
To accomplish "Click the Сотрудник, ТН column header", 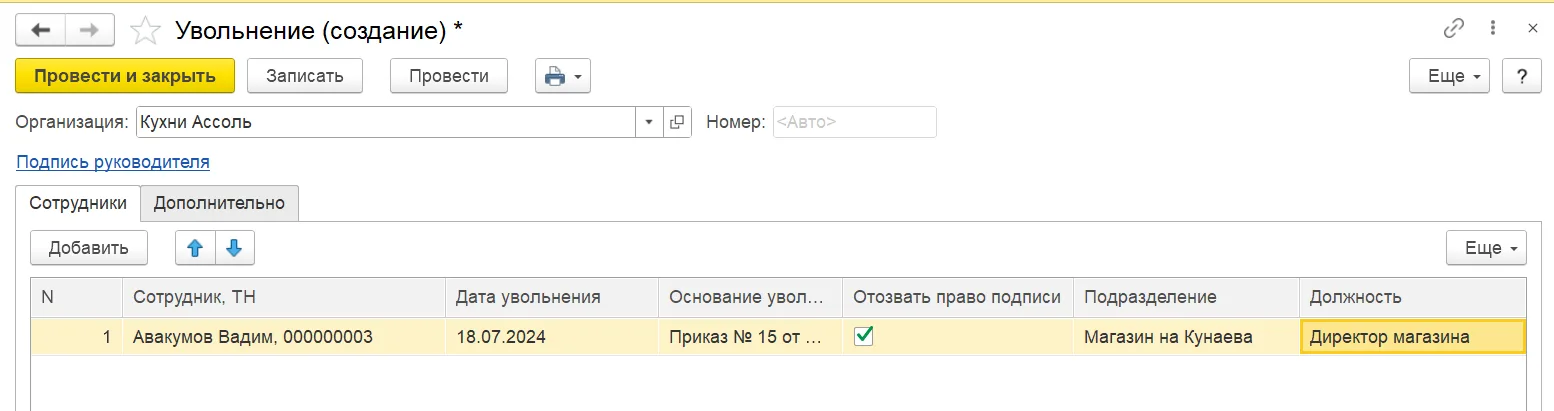I will [284, 297].
